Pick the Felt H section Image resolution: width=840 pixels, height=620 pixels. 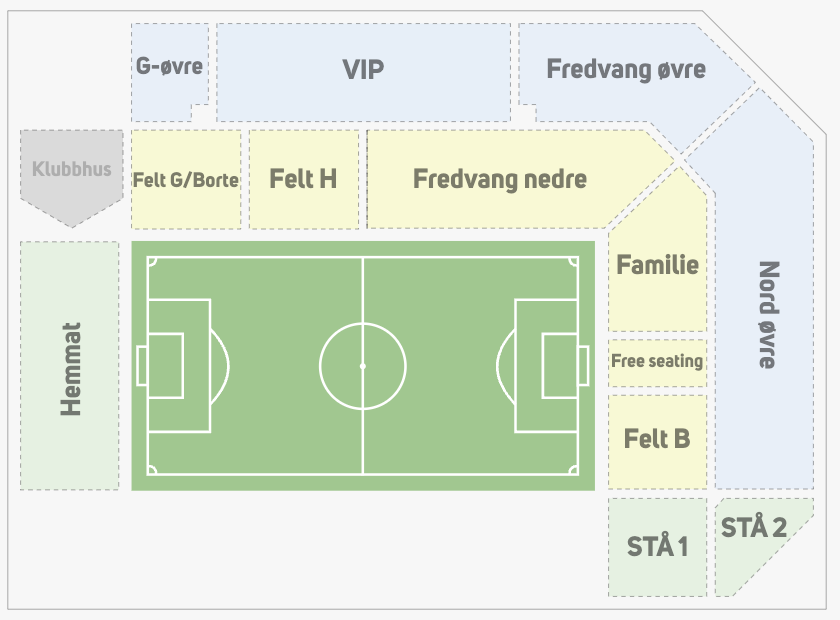pyautogui.click(x=304, y=179)
